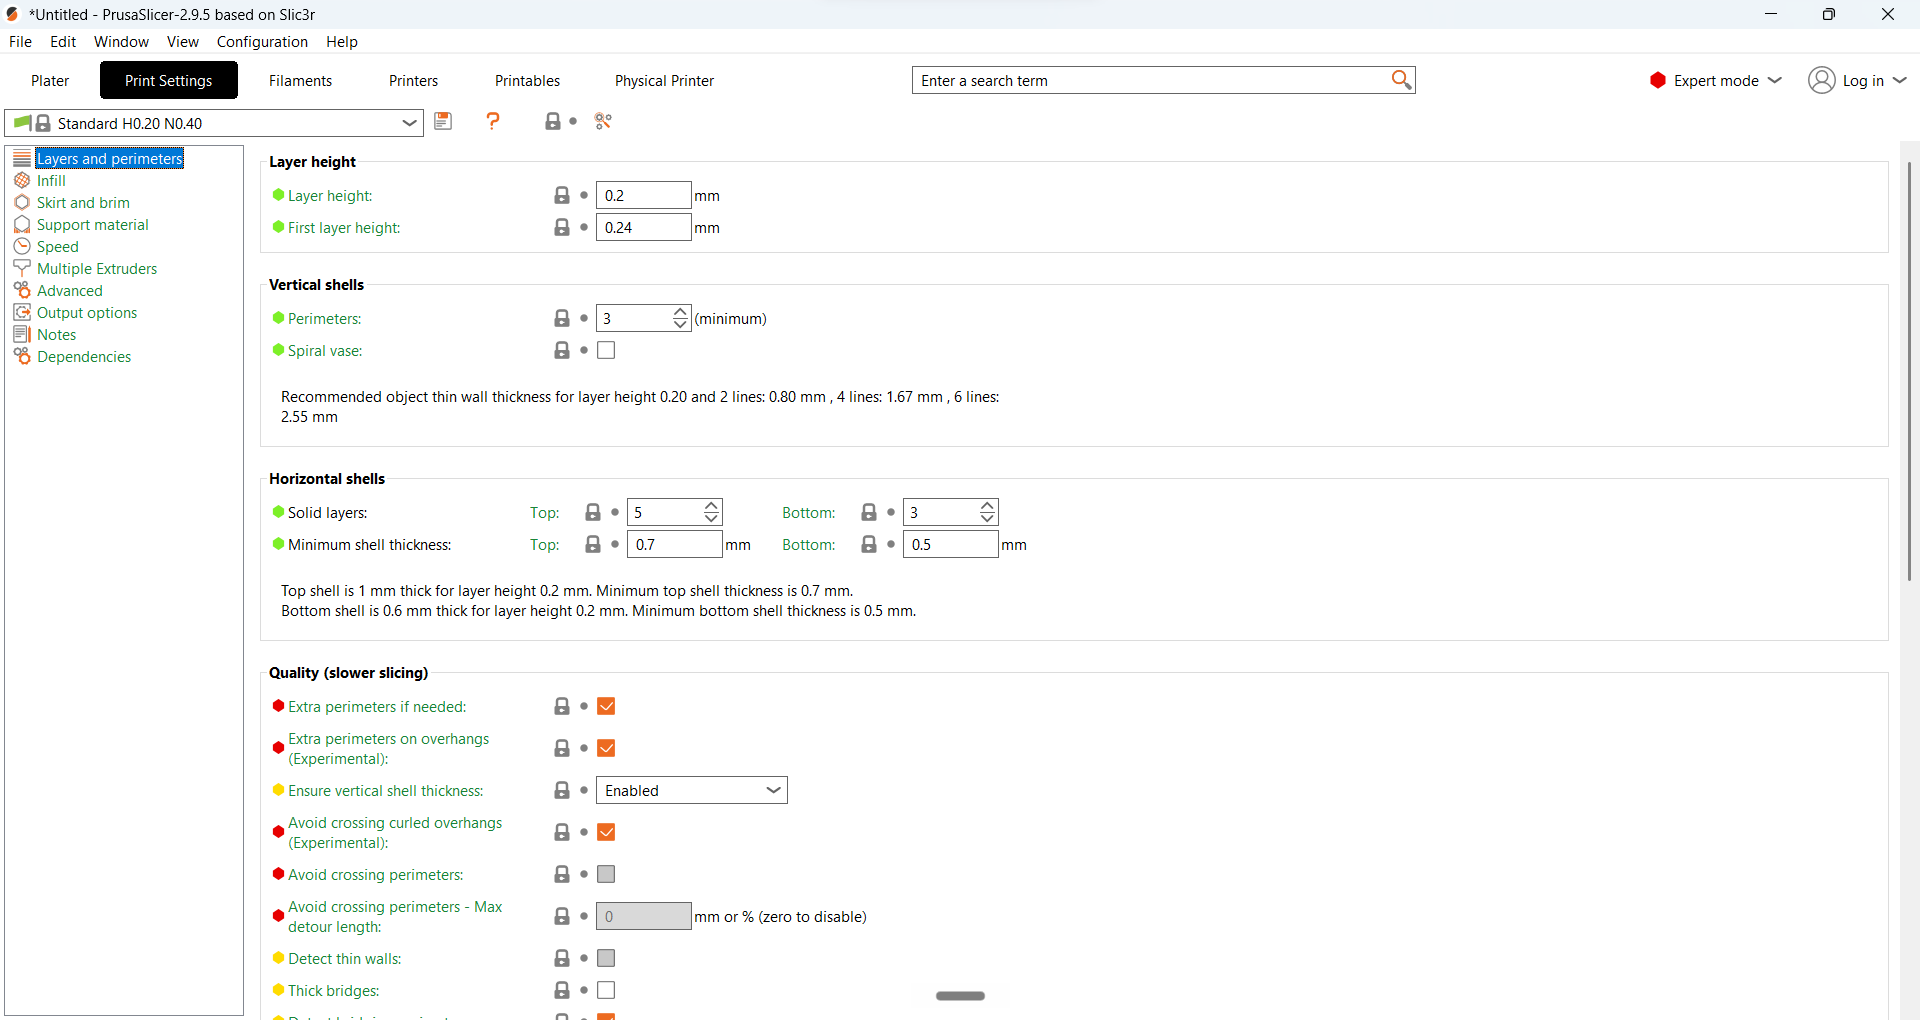Toggle the Detect thin walls checkbox

pos(606,958)
